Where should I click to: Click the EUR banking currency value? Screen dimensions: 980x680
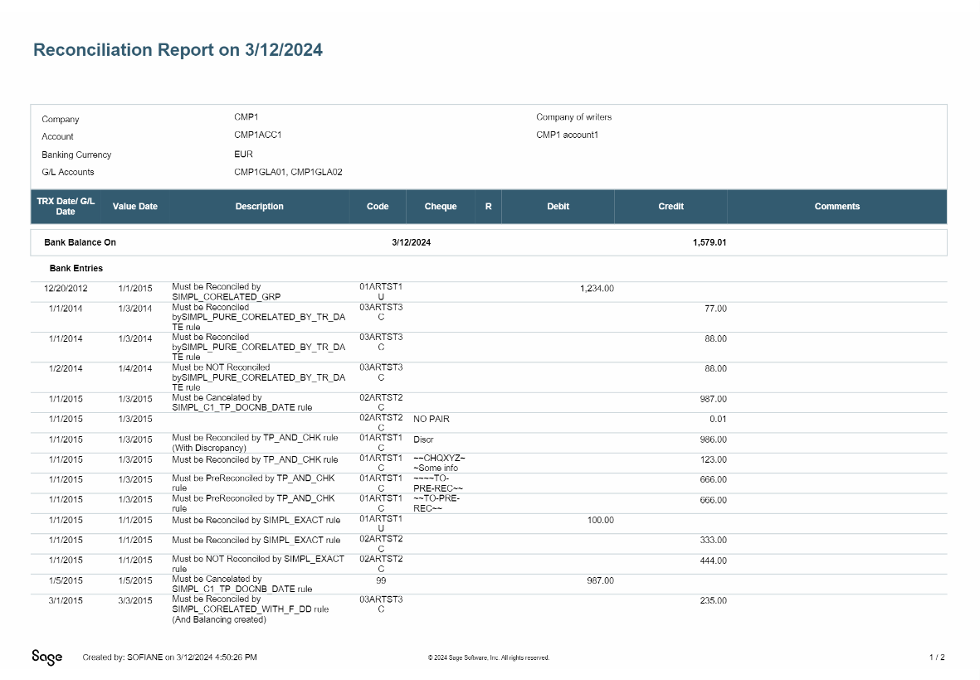[244, 154]
